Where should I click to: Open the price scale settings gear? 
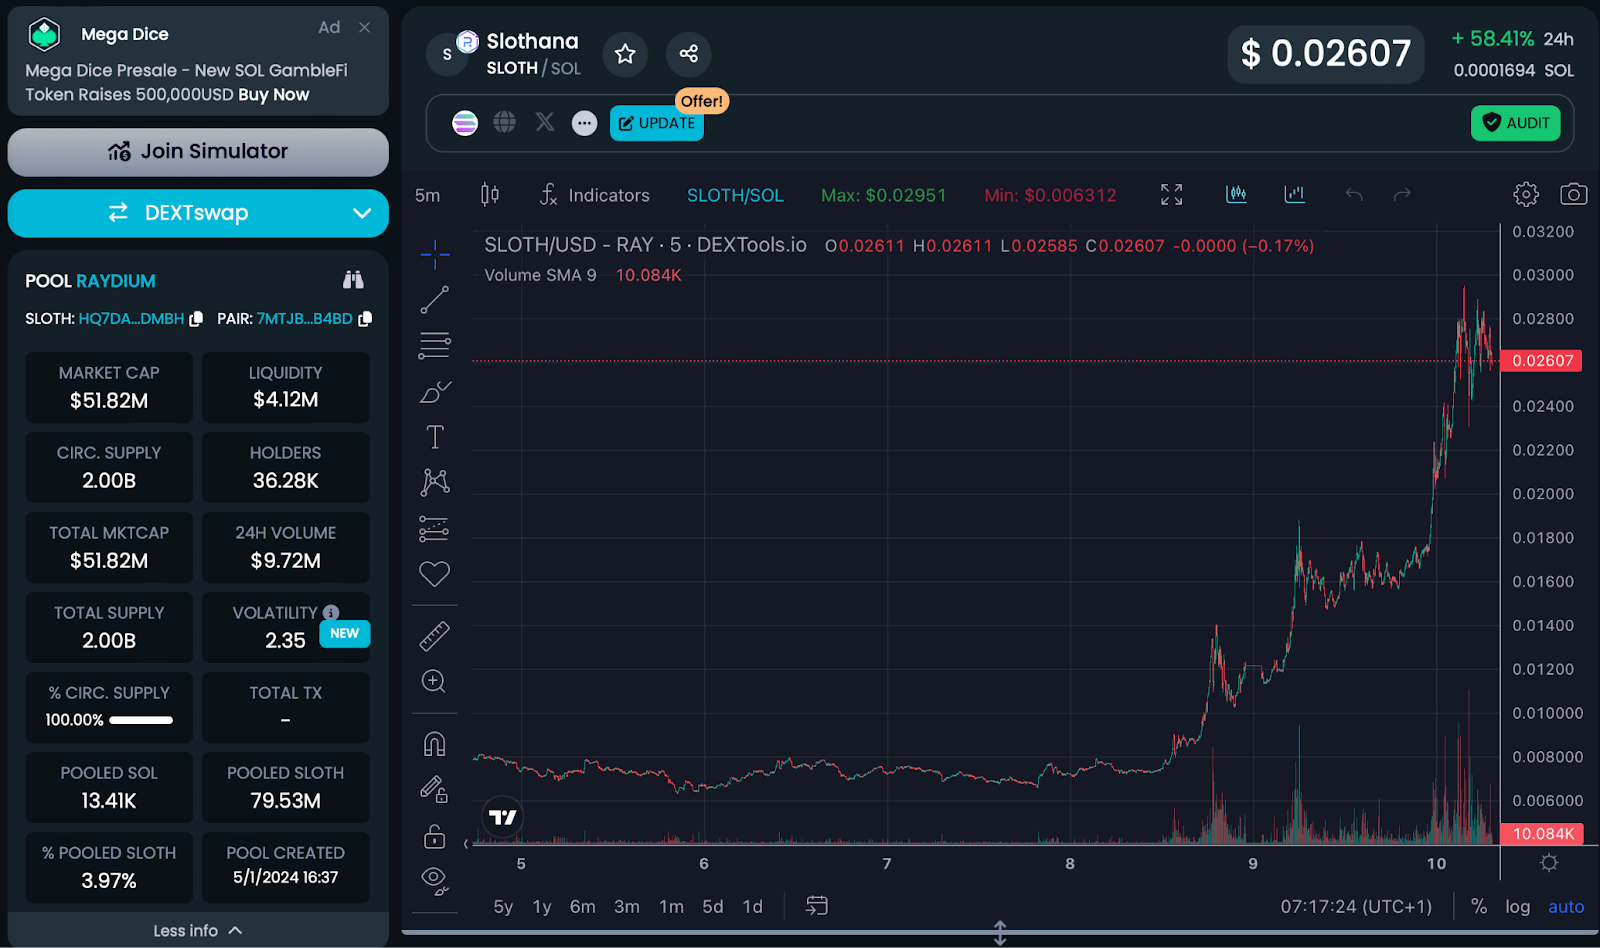[x=1549, y=863]
